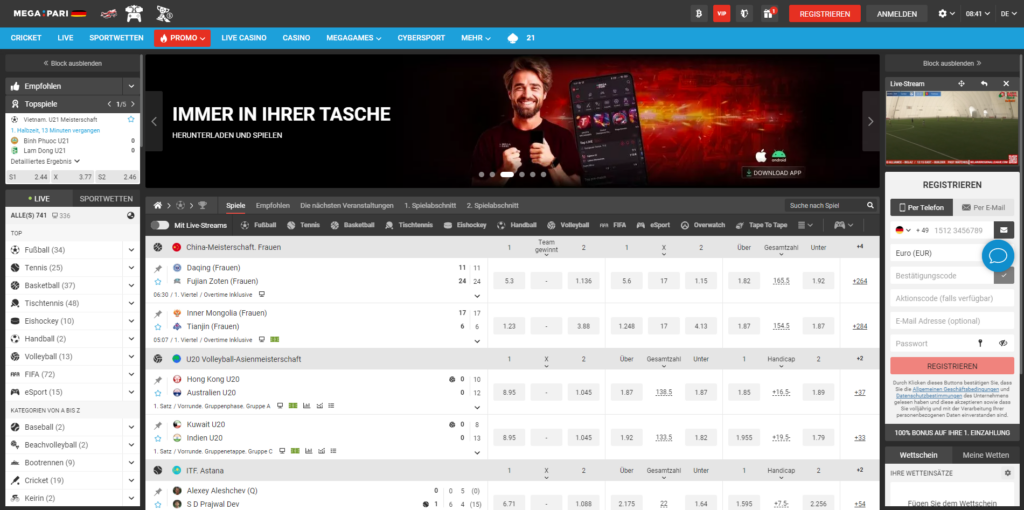Click the third banner carousel dot
Screen dimensions: 1024x510
[x=507, y=174]
